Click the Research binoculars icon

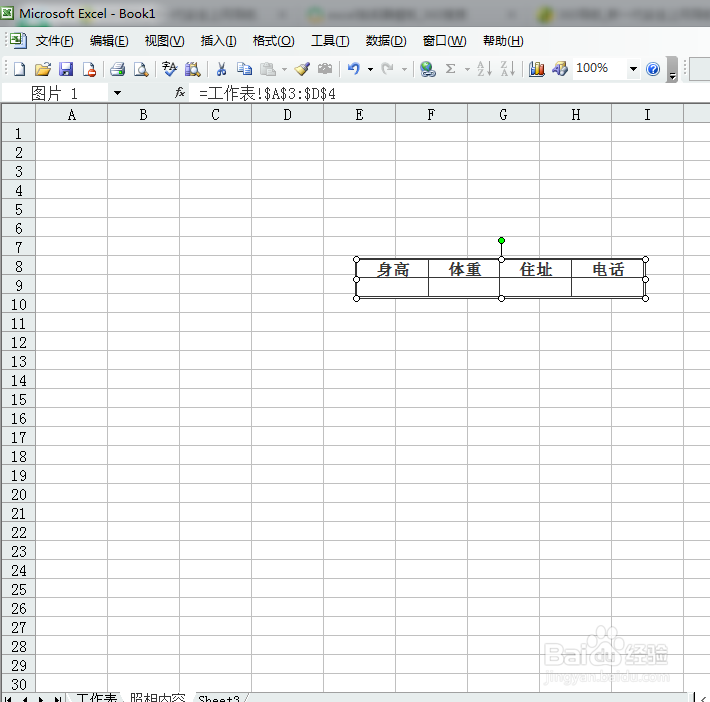click(x=192, y=69)
